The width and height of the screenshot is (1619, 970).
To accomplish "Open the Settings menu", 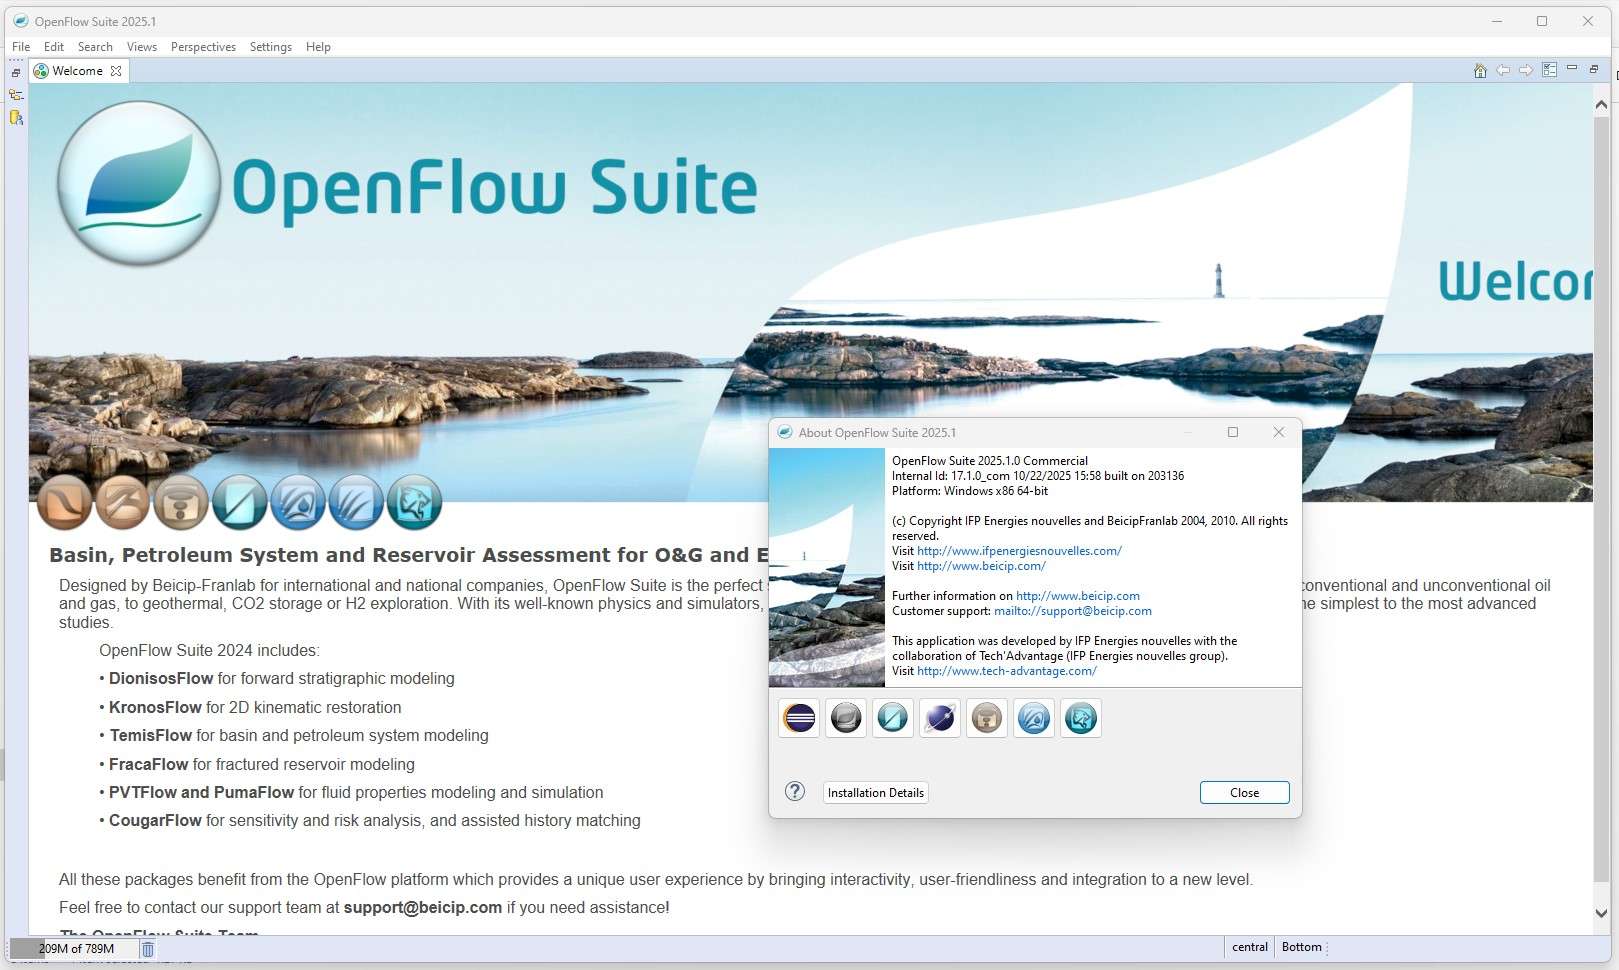I will tap(270, 47).
